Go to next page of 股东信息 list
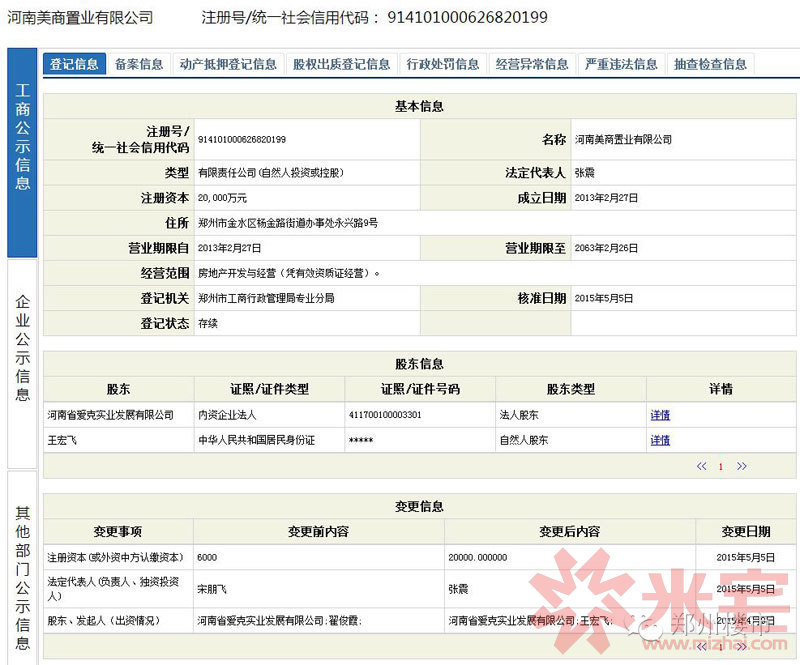This screenshot has width=800, height=665. (741, 466)
